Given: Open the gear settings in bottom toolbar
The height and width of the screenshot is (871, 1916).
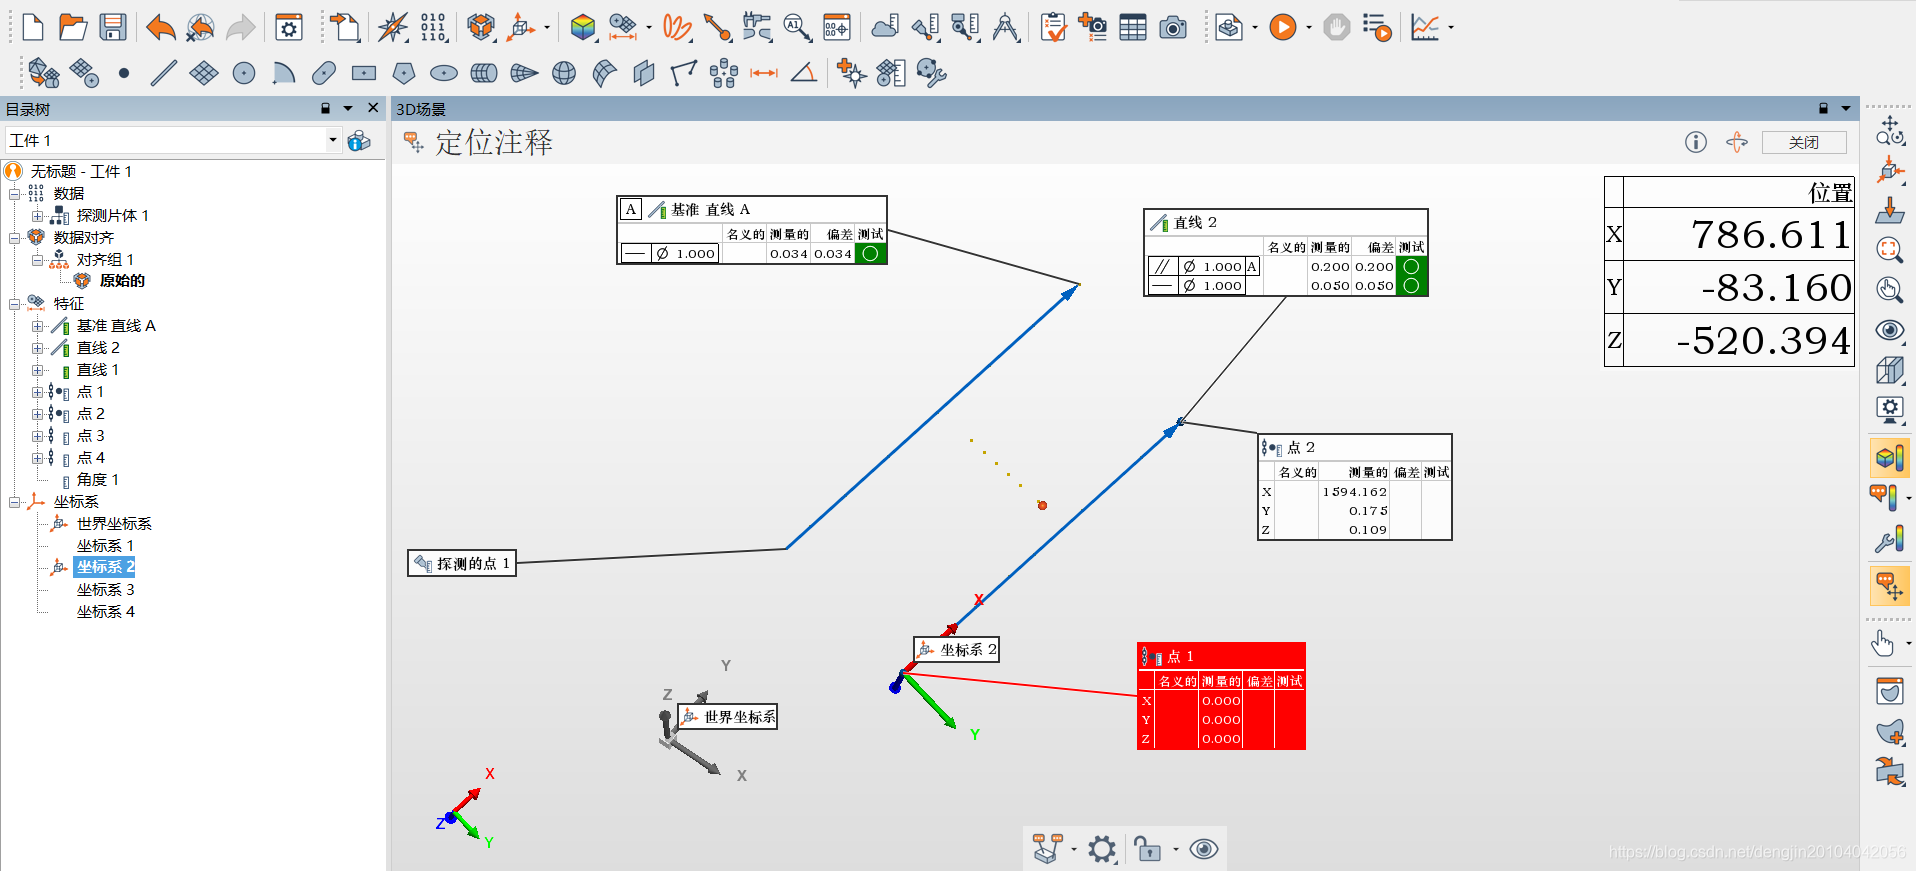Looking at the screenshot, I should point(1102,850).
